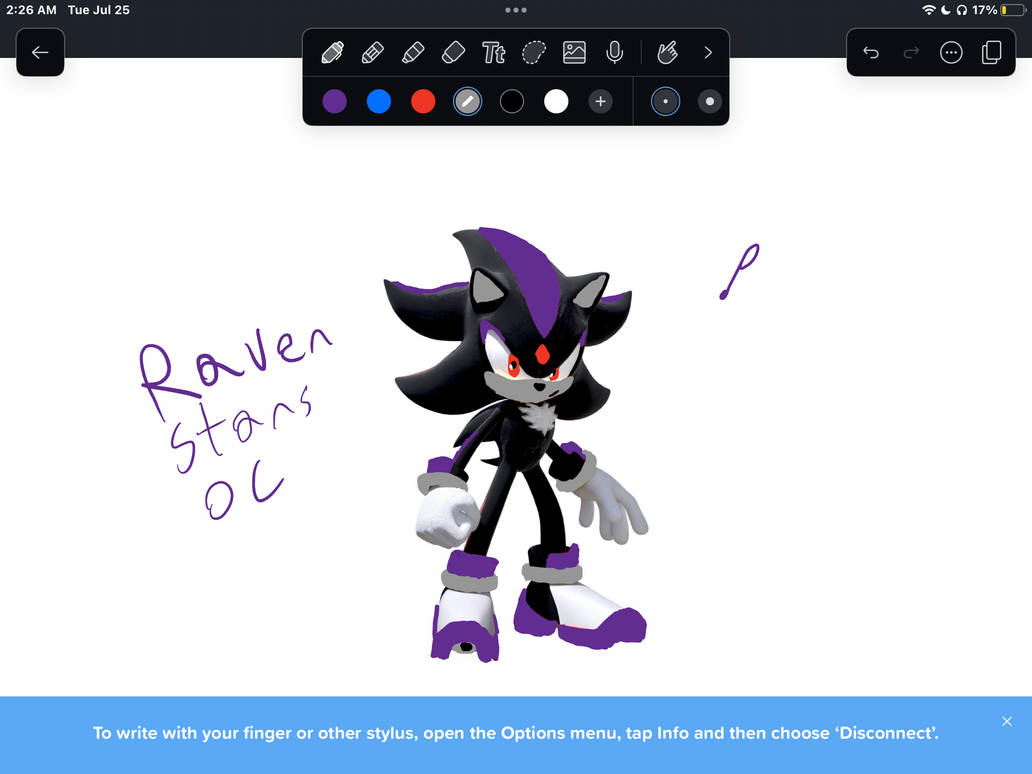This screenshot has width=1032, height=774.
Task: Add a new color with plus button
Action: pos(600,101)
